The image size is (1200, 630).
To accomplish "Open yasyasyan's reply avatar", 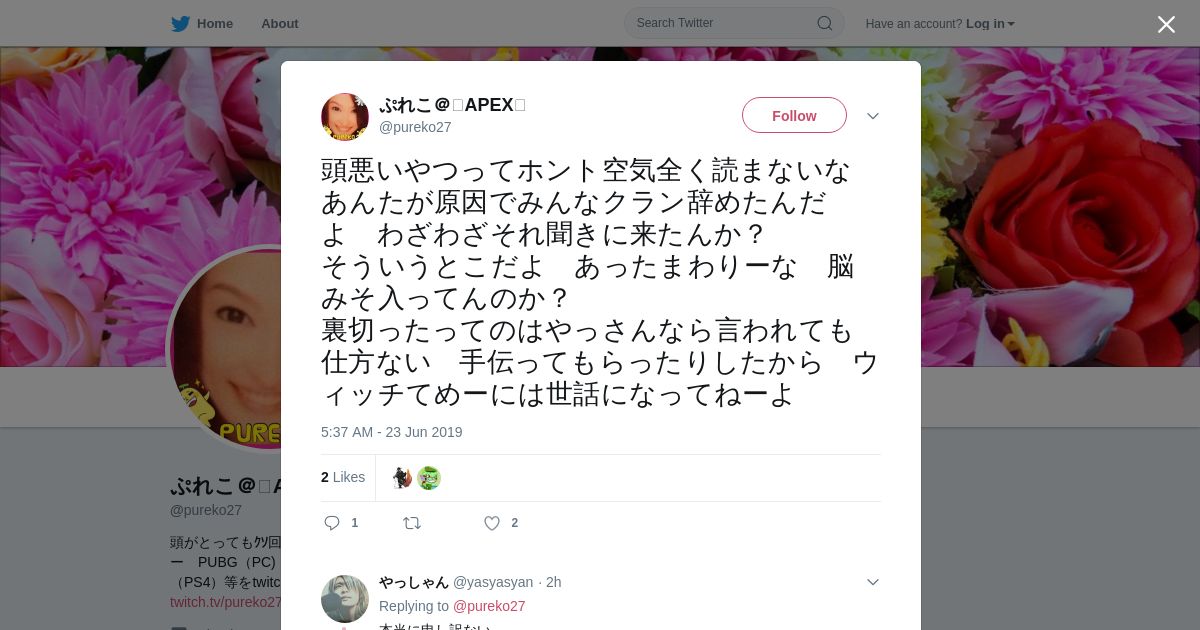I will click(x=345, y=599).
